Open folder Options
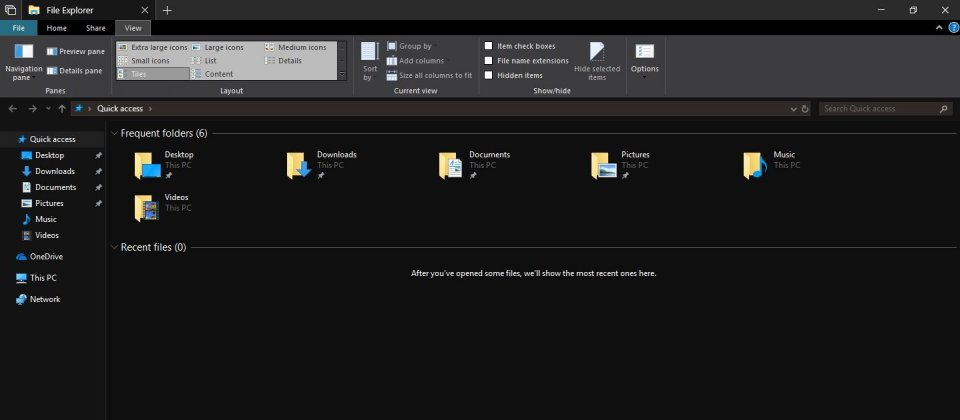Image resolution: width=960 pixels, height=420 pixels. pyautogui.click(x=645, y=61)
